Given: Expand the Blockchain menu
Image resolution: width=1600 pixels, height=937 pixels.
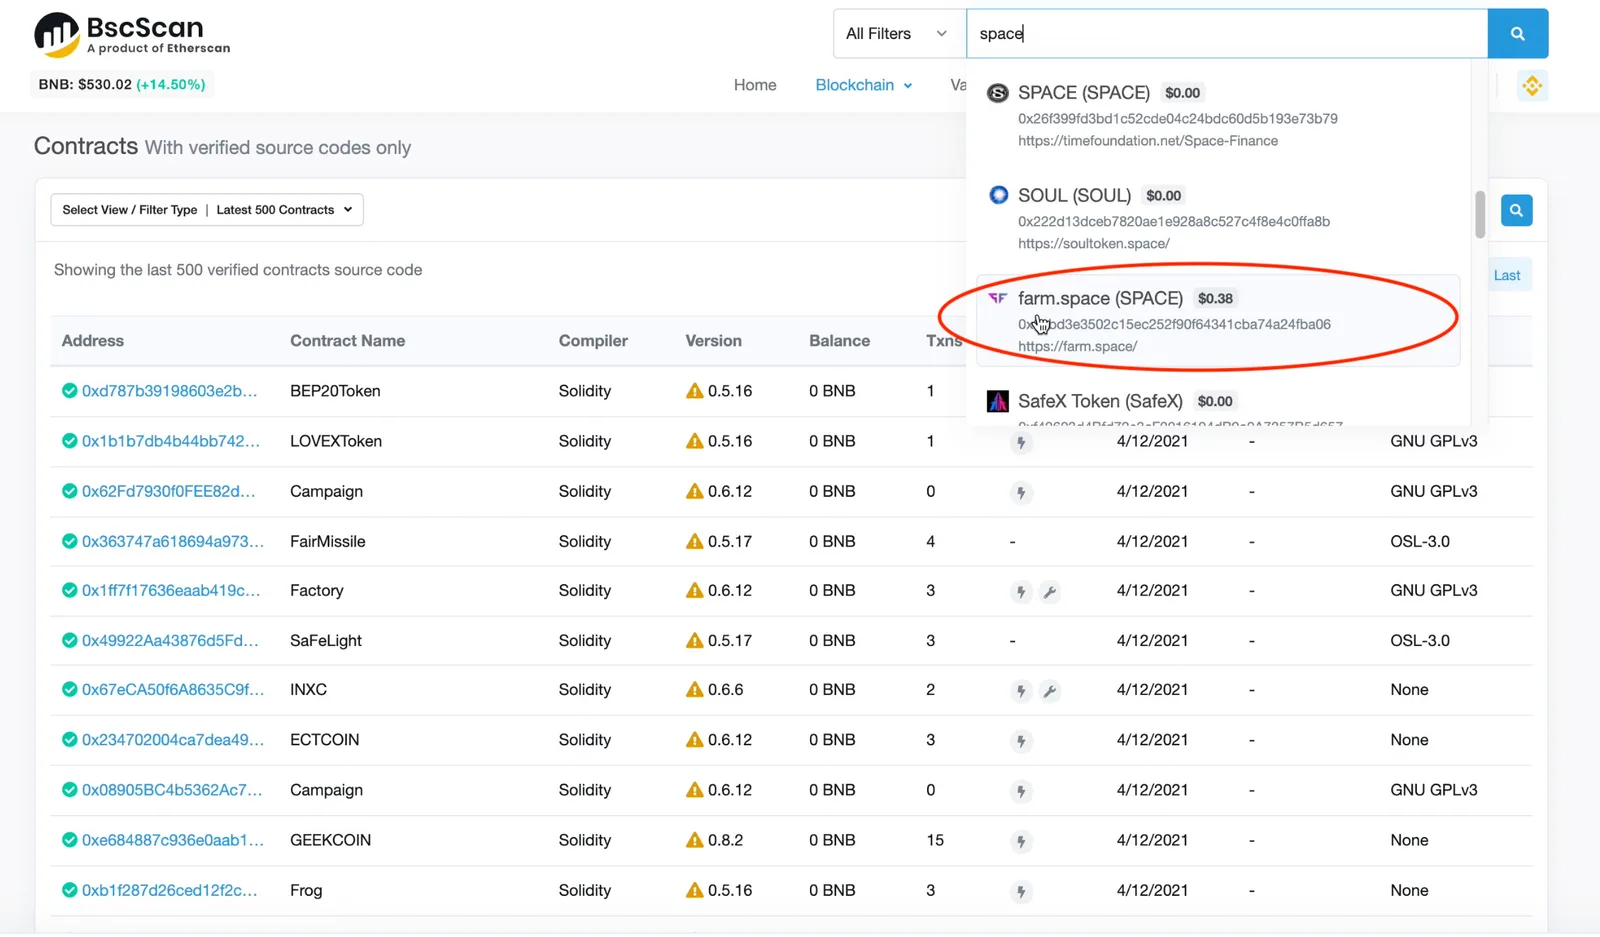Looking at the screenshot, I should 864,85.
